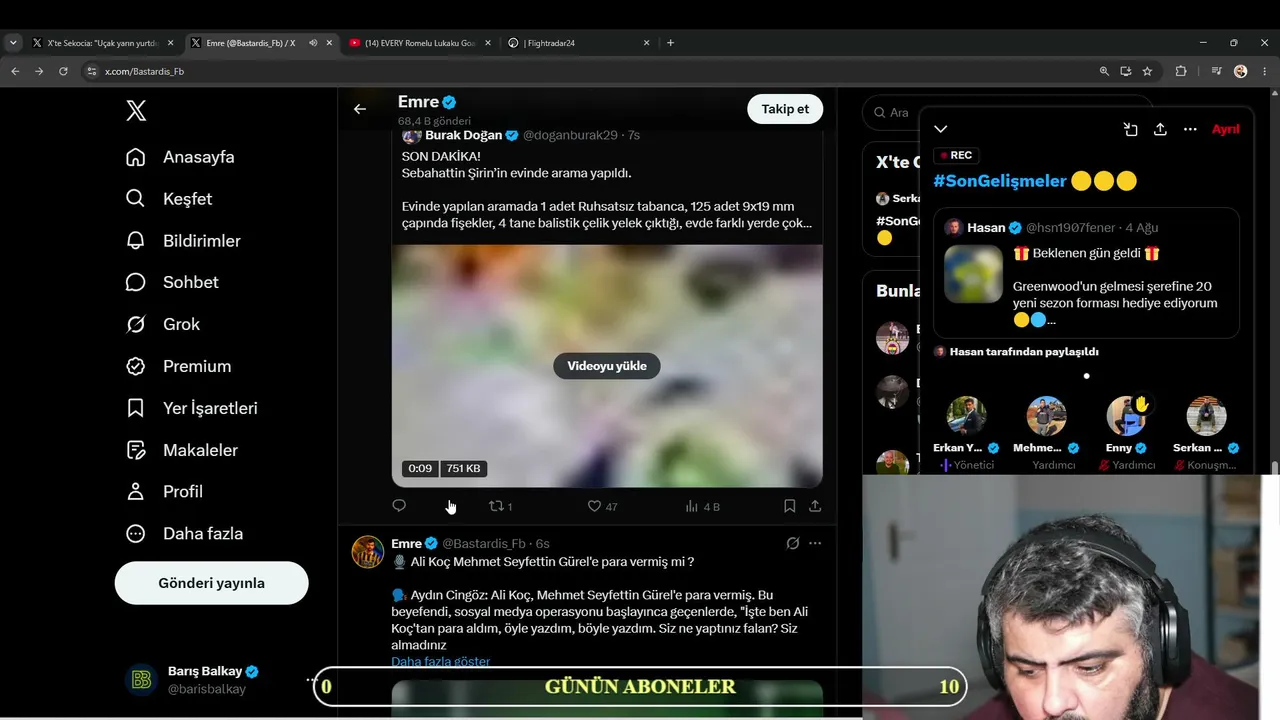
Task: Click the Gönderi yayınla button
Action: coord(212,583)
